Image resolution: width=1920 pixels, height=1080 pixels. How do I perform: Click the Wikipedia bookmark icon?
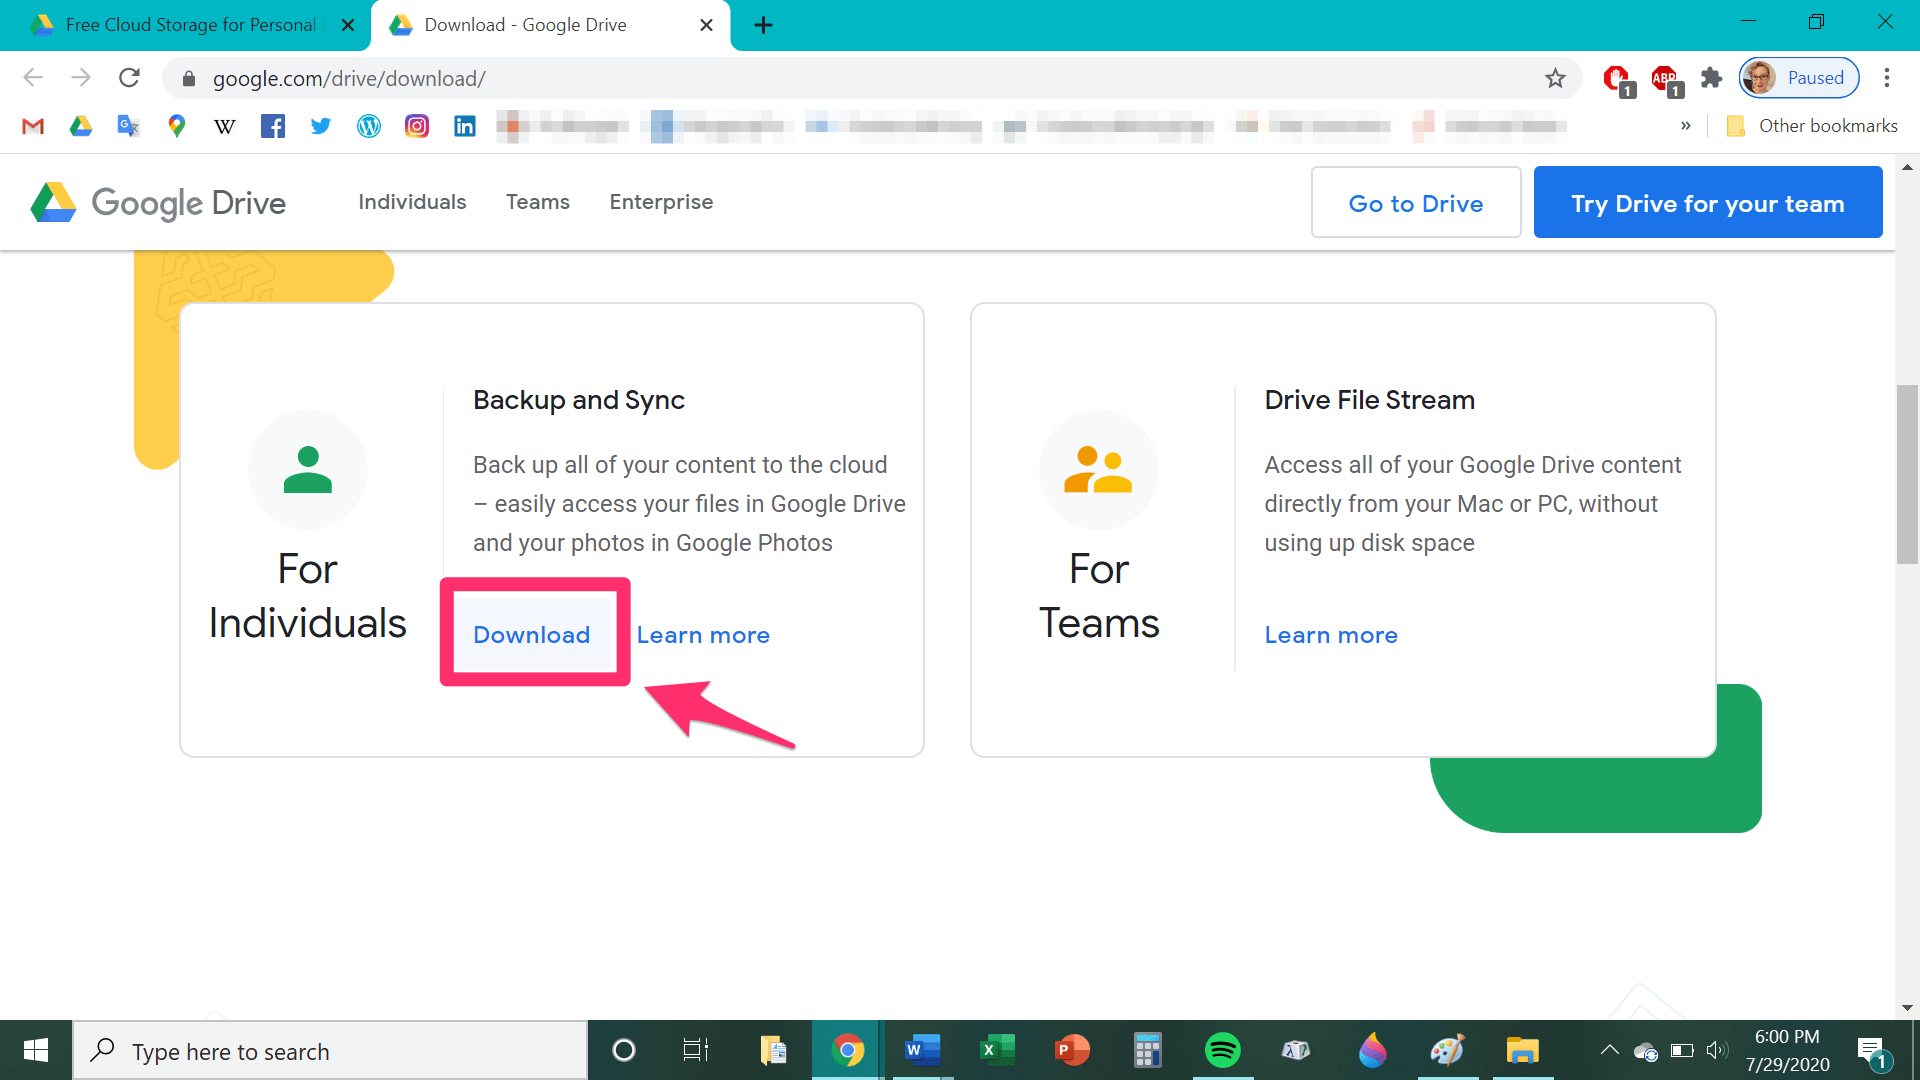pos(225,126)
